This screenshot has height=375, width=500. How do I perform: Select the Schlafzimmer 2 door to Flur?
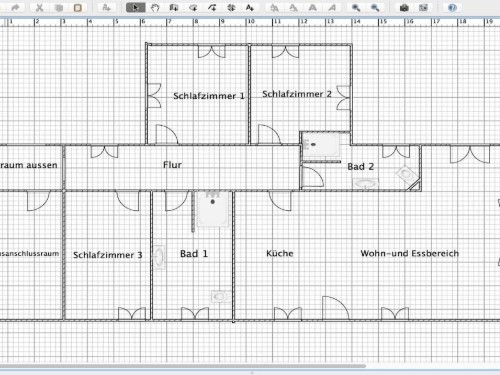[269, 134]
